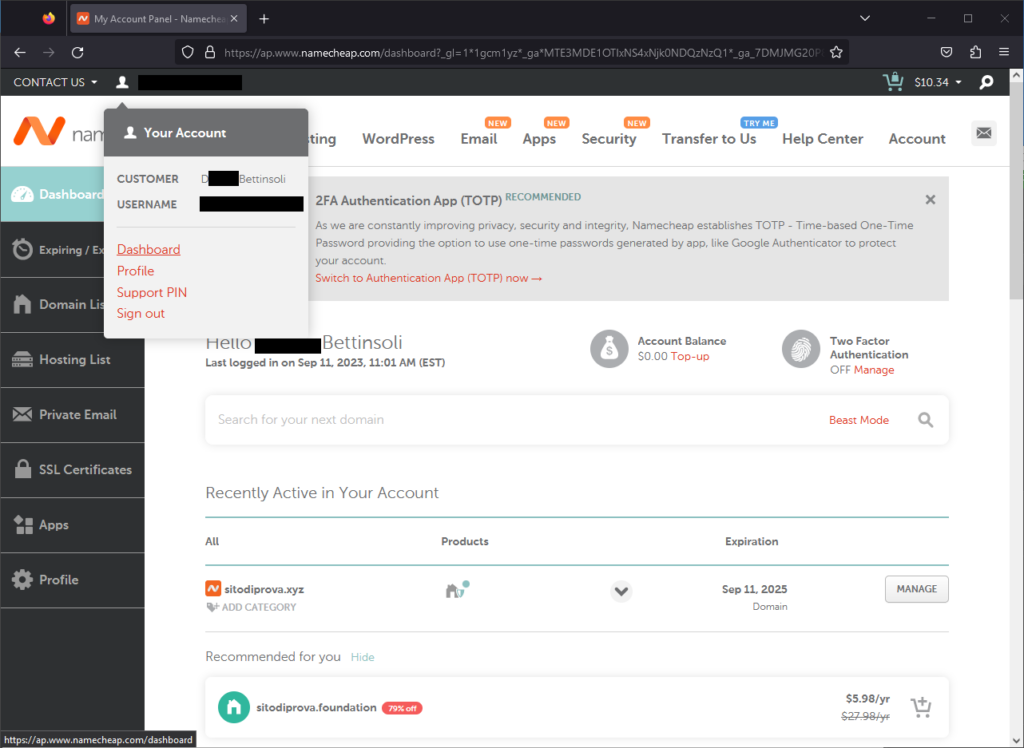This screenshot has height=748, width=1024.
Task: Add sitodiprova.foundation to cart
Action: tap(921, 707)
